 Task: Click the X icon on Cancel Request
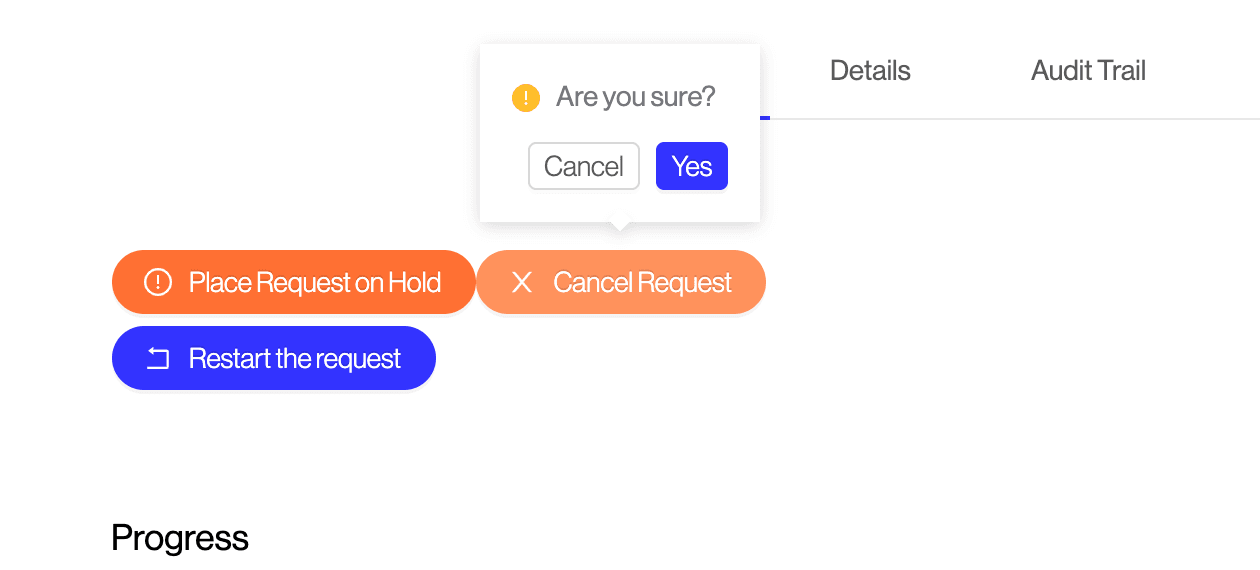click(521, 283)
